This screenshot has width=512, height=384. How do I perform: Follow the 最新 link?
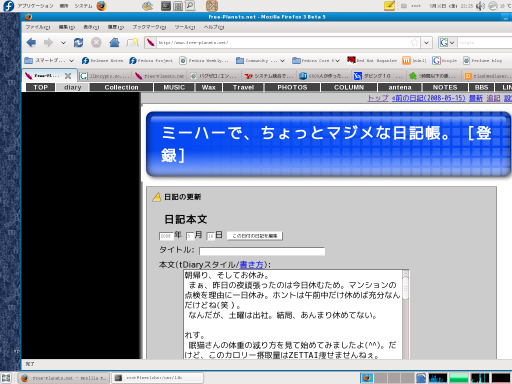tap(476, 98)
